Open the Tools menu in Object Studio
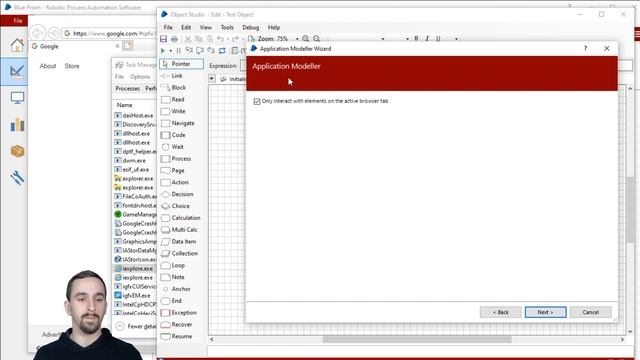The height and width of the screenshot is (360, 640). coord(227,27)
